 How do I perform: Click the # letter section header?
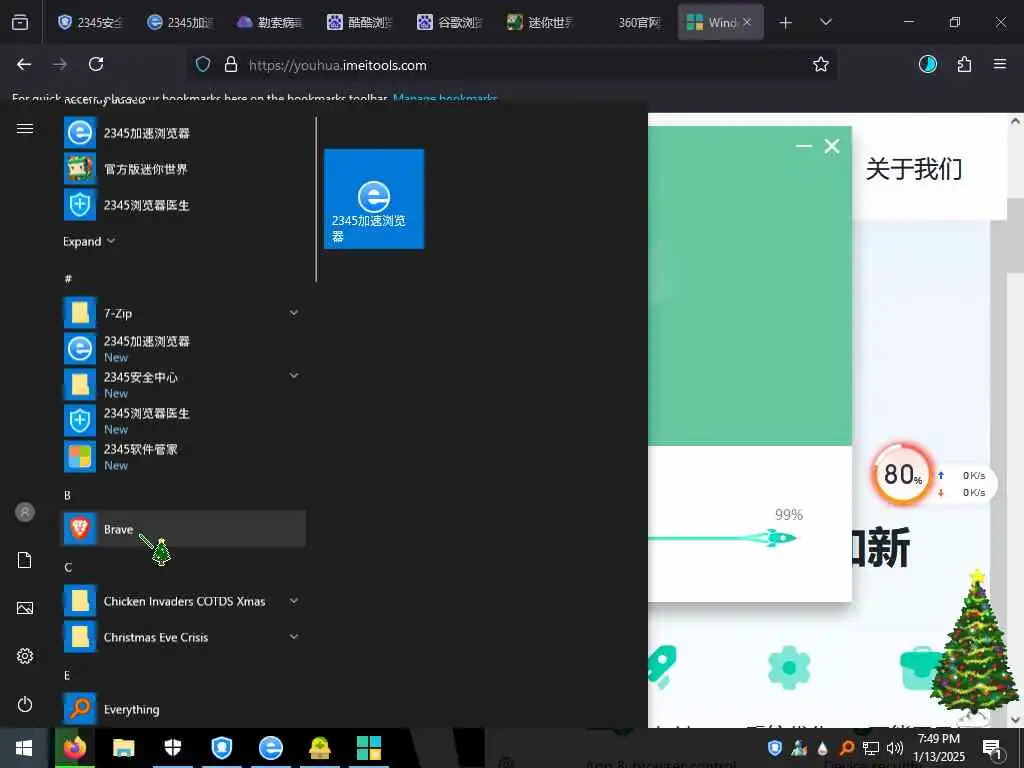[68, 279]
